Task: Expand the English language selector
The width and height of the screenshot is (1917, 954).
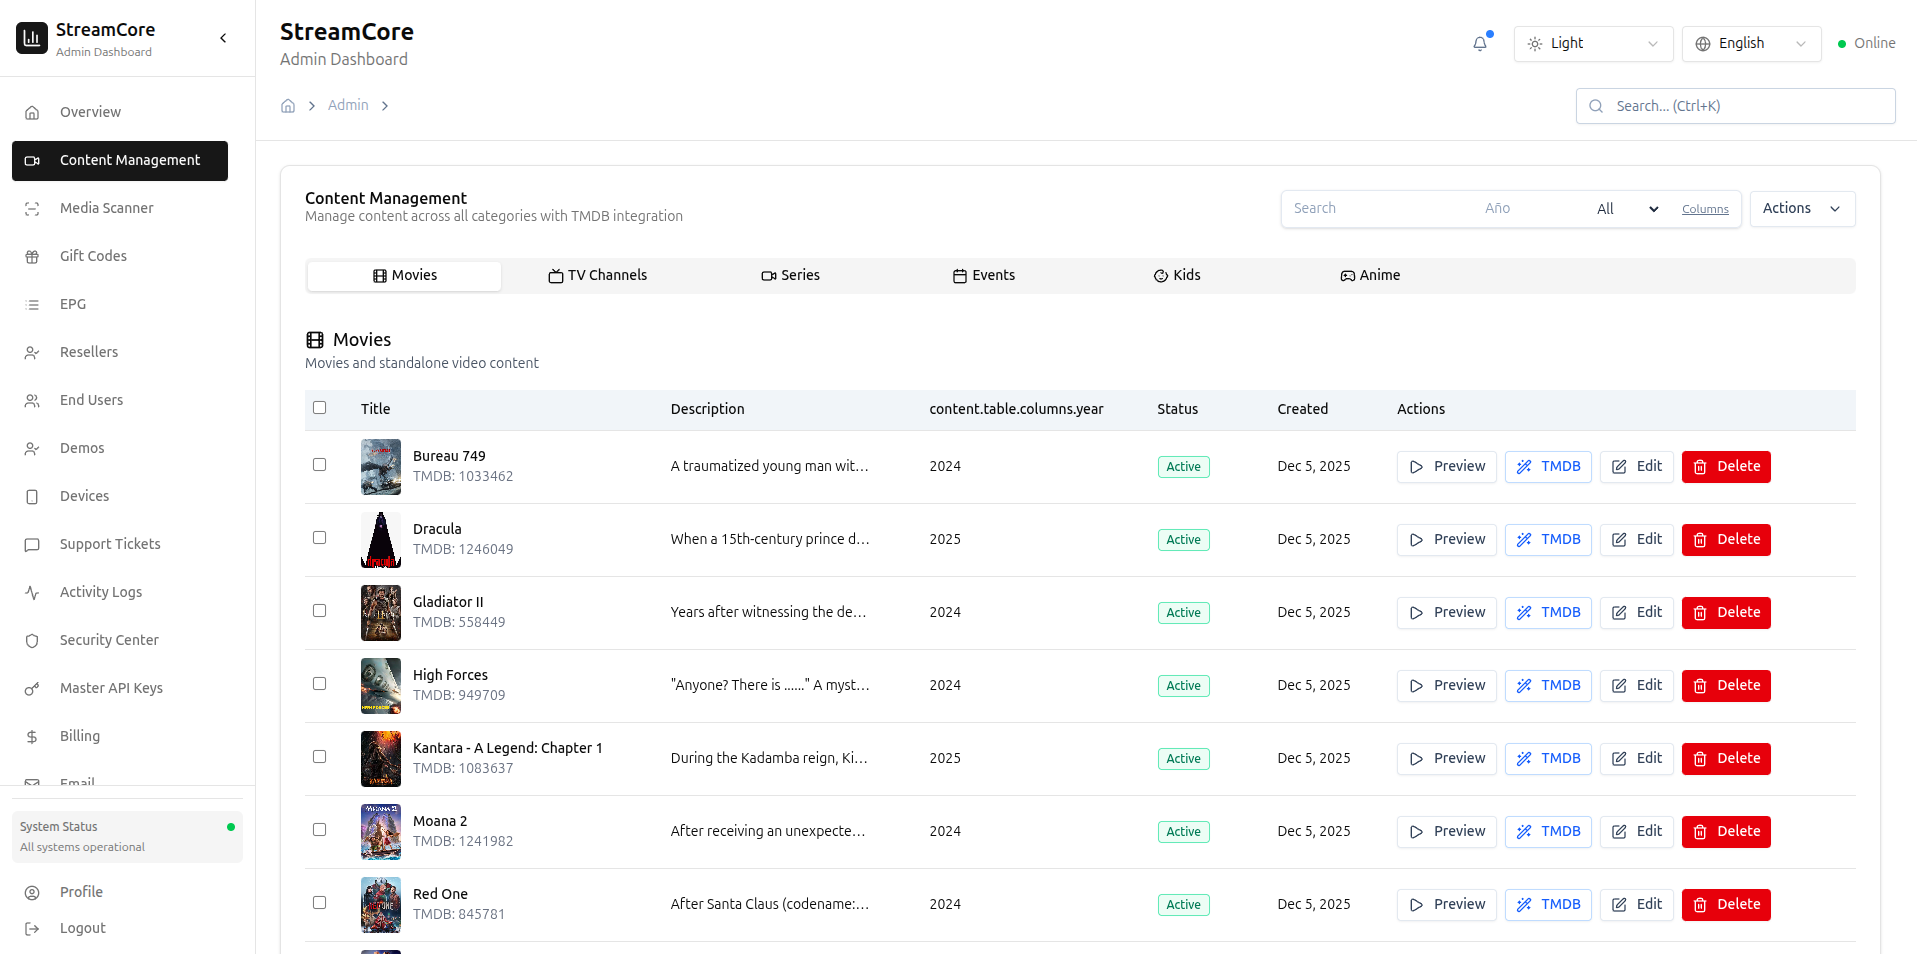Action: click(1751, 44)
